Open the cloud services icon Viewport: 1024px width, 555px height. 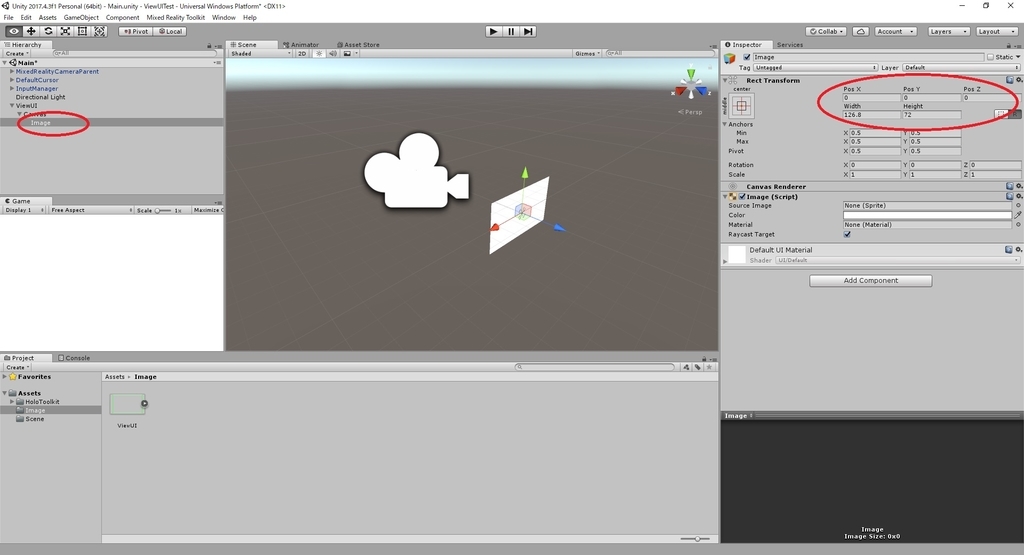pos(861,31)
